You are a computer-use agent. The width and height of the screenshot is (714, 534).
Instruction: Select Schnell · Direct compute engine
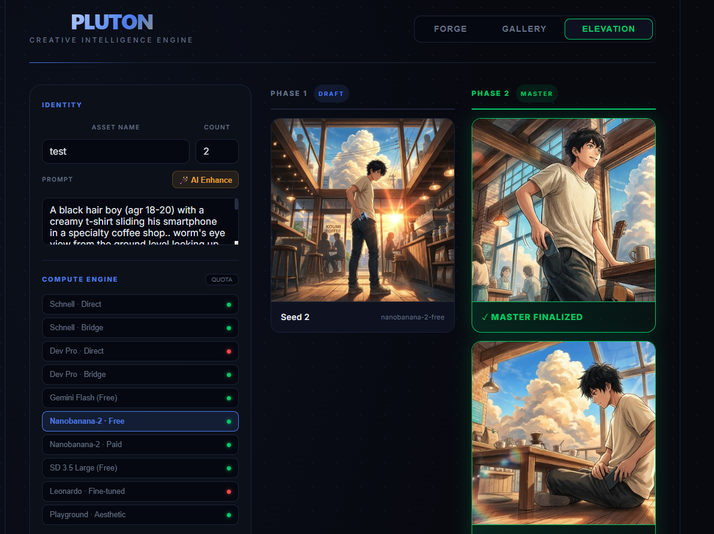(x=140, y=304)
